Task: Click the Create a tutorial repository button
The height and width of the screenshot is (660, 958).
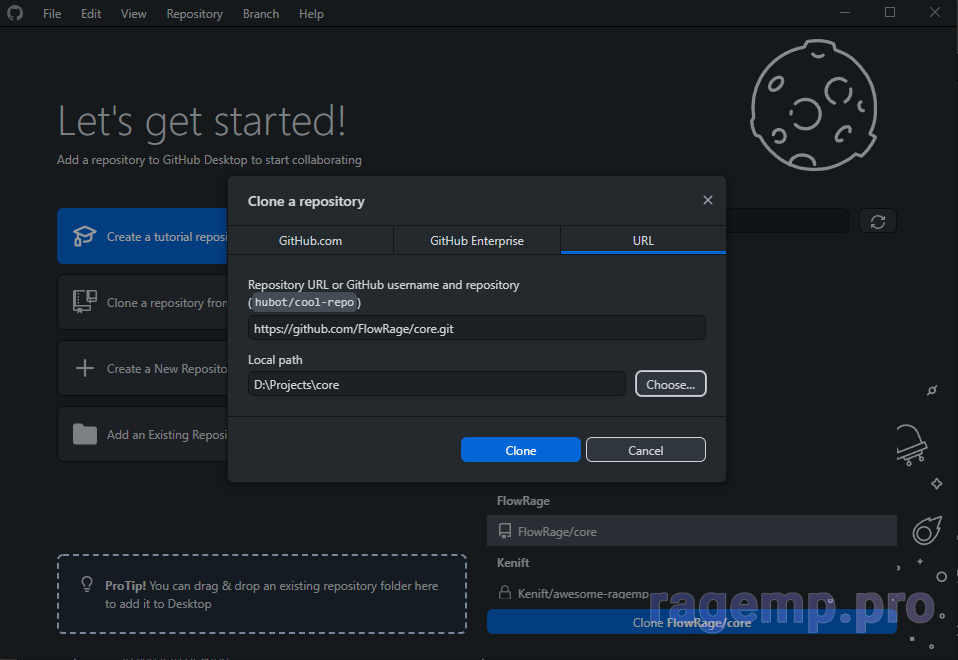Action: pyautogui.click(x=142, y=236)
